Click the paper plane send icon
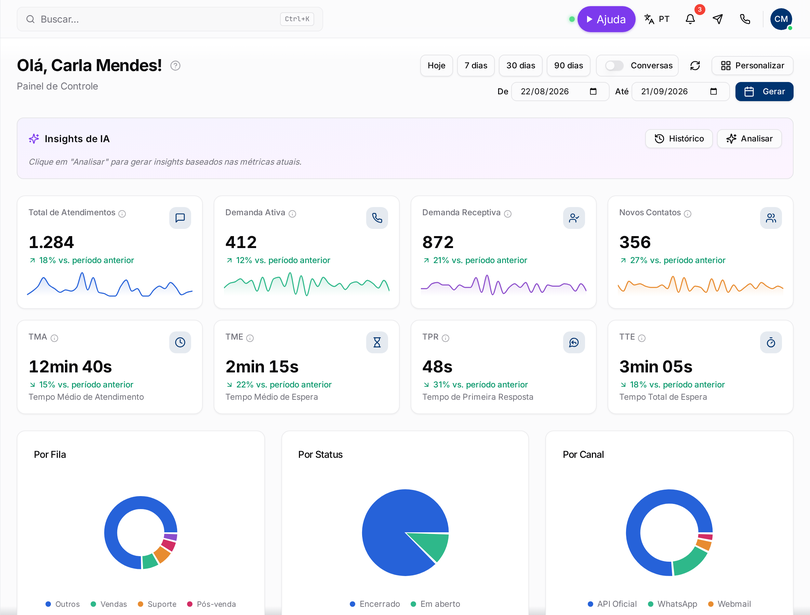Image resolution: width=810 pixels, height=615 pixels. tap(718, 19)
